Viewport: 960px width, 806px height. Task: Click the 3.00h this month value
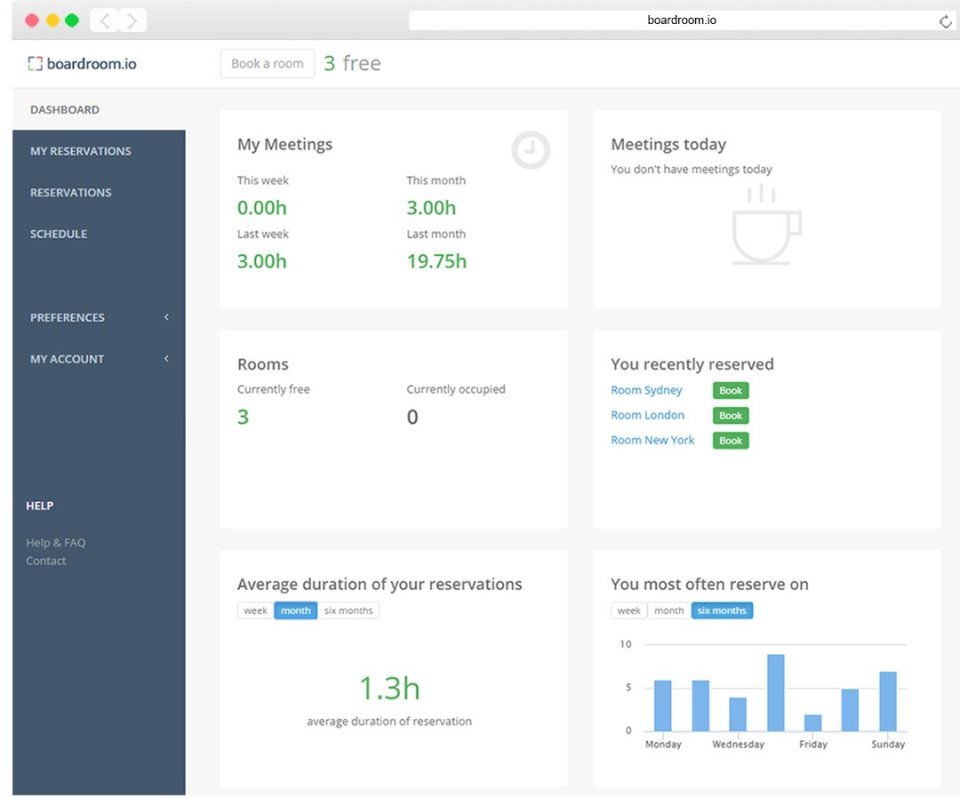click(x=431, y=208)
